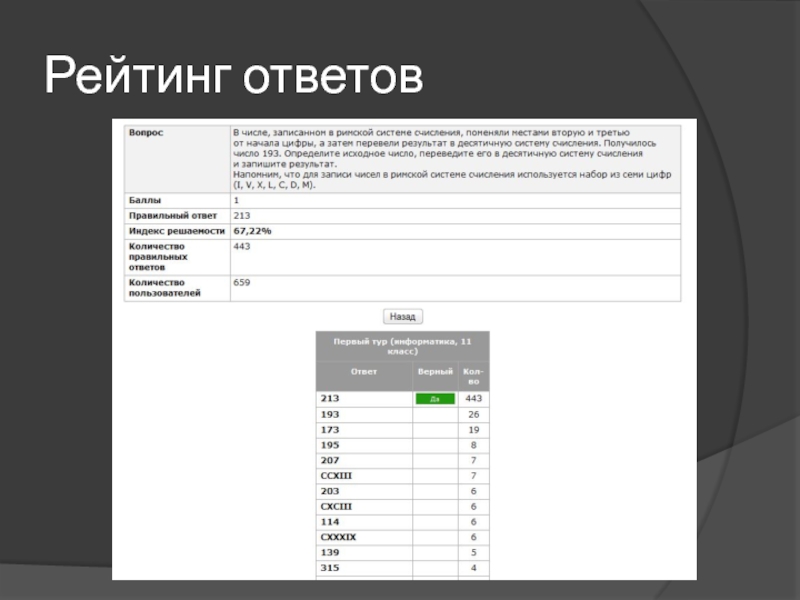Select the Ответ column header
Screen dimensions: 800x600
coord(364,371)
